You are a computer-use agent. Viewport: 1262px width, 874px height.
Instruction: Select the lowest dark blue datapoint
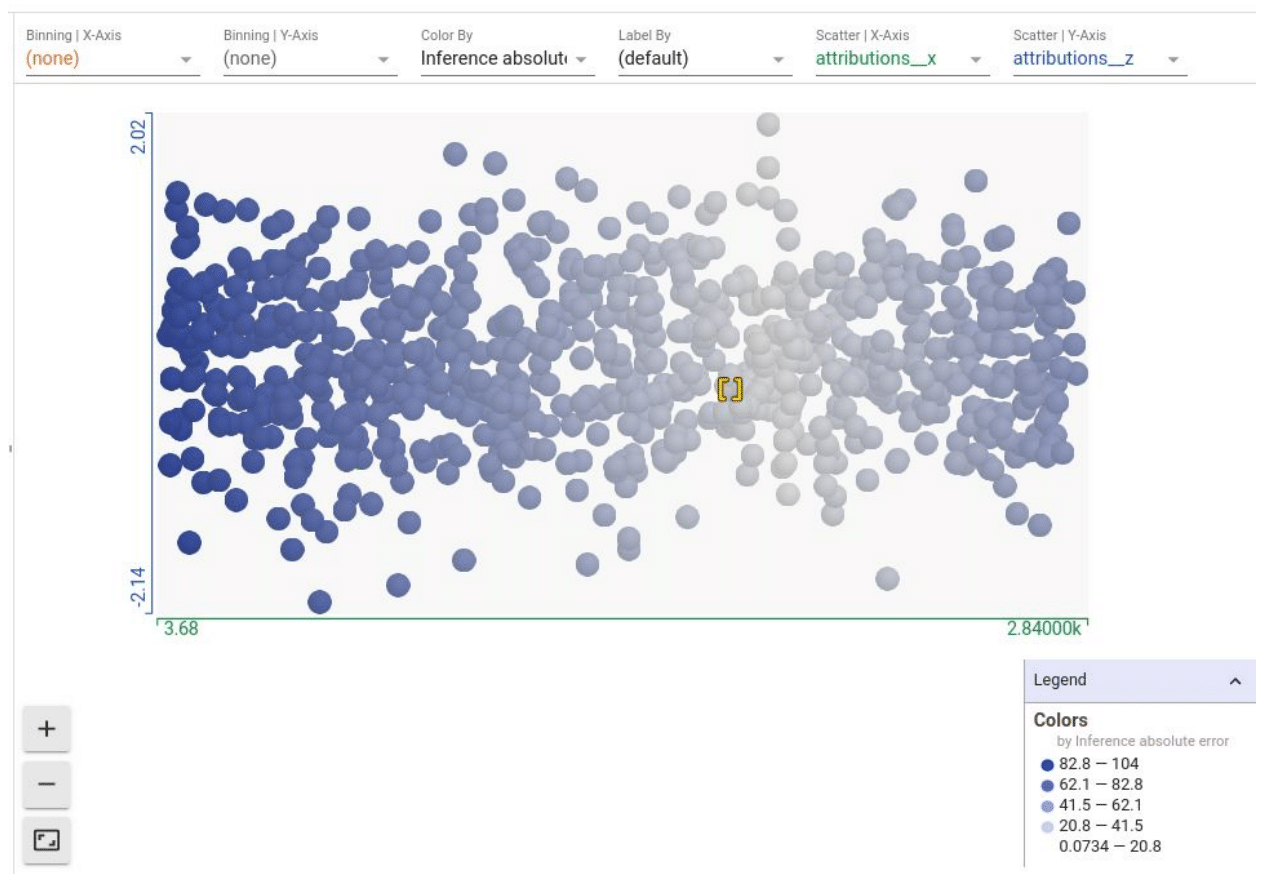tap(319, 602)
